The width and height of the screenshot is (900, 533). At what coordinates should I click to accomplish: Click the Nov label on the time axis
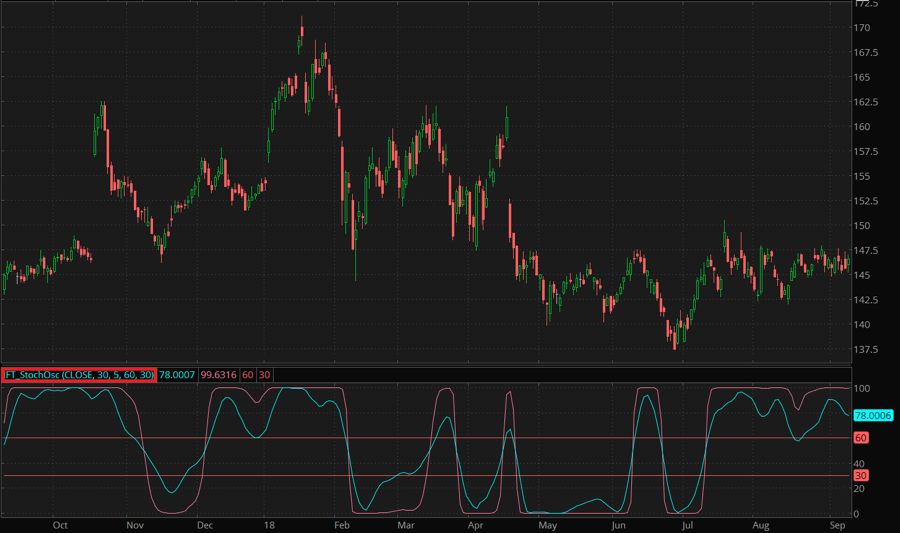pos(134,524)
